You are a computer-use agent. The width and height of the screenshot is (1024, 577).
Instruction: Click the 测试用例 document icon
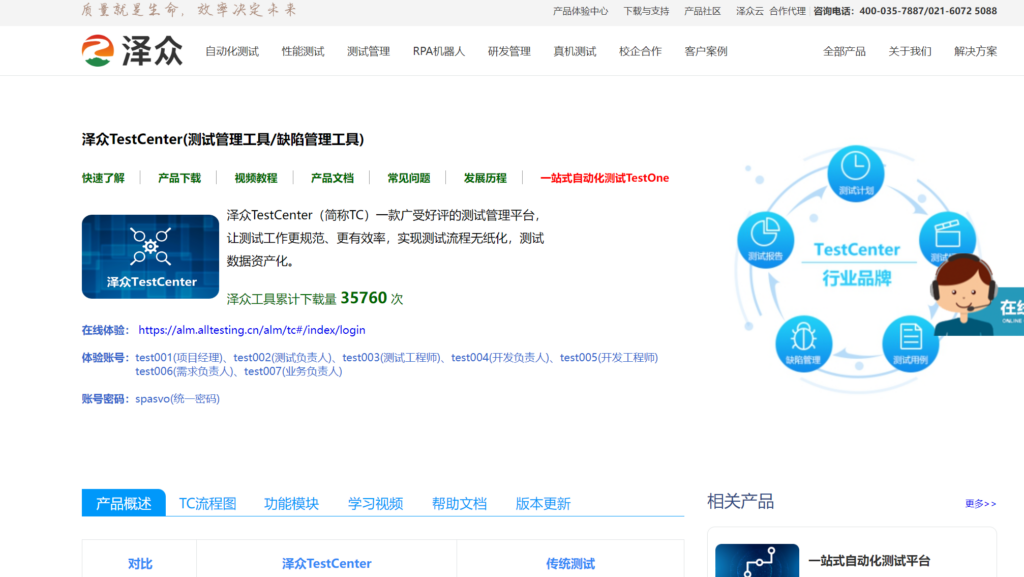coord(910,343)
